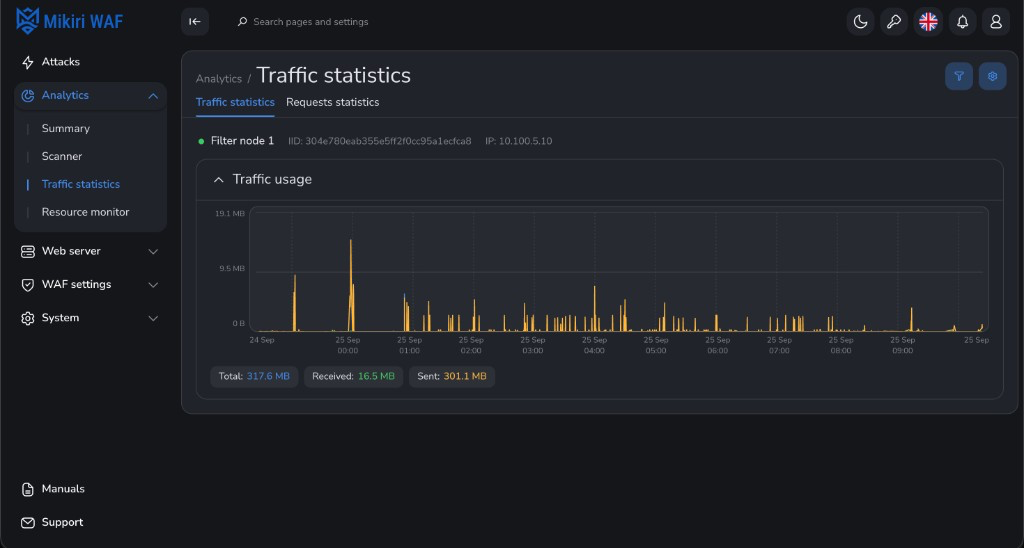Open the chart settings gear button

click(x=992, y=76)
